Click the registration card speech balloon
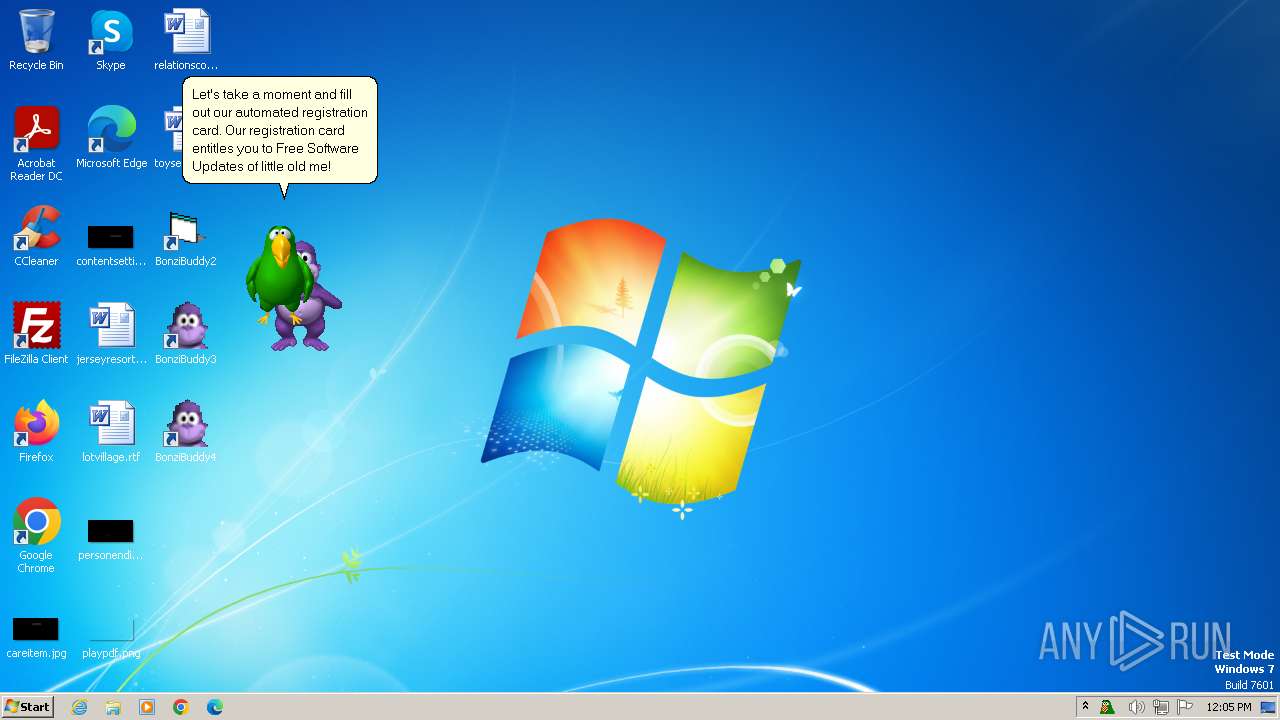The height and width of the screenshot is (720, 1280). click(280, 131)
